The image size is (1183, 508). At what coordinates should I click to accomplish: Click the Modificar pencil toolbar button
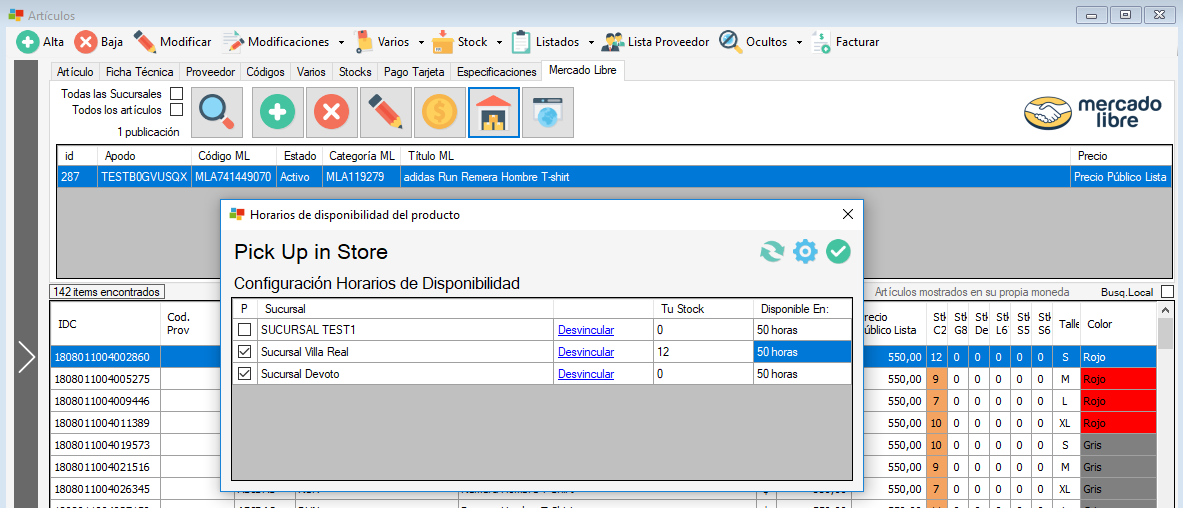pyautogui.click(x=173, y=42)
